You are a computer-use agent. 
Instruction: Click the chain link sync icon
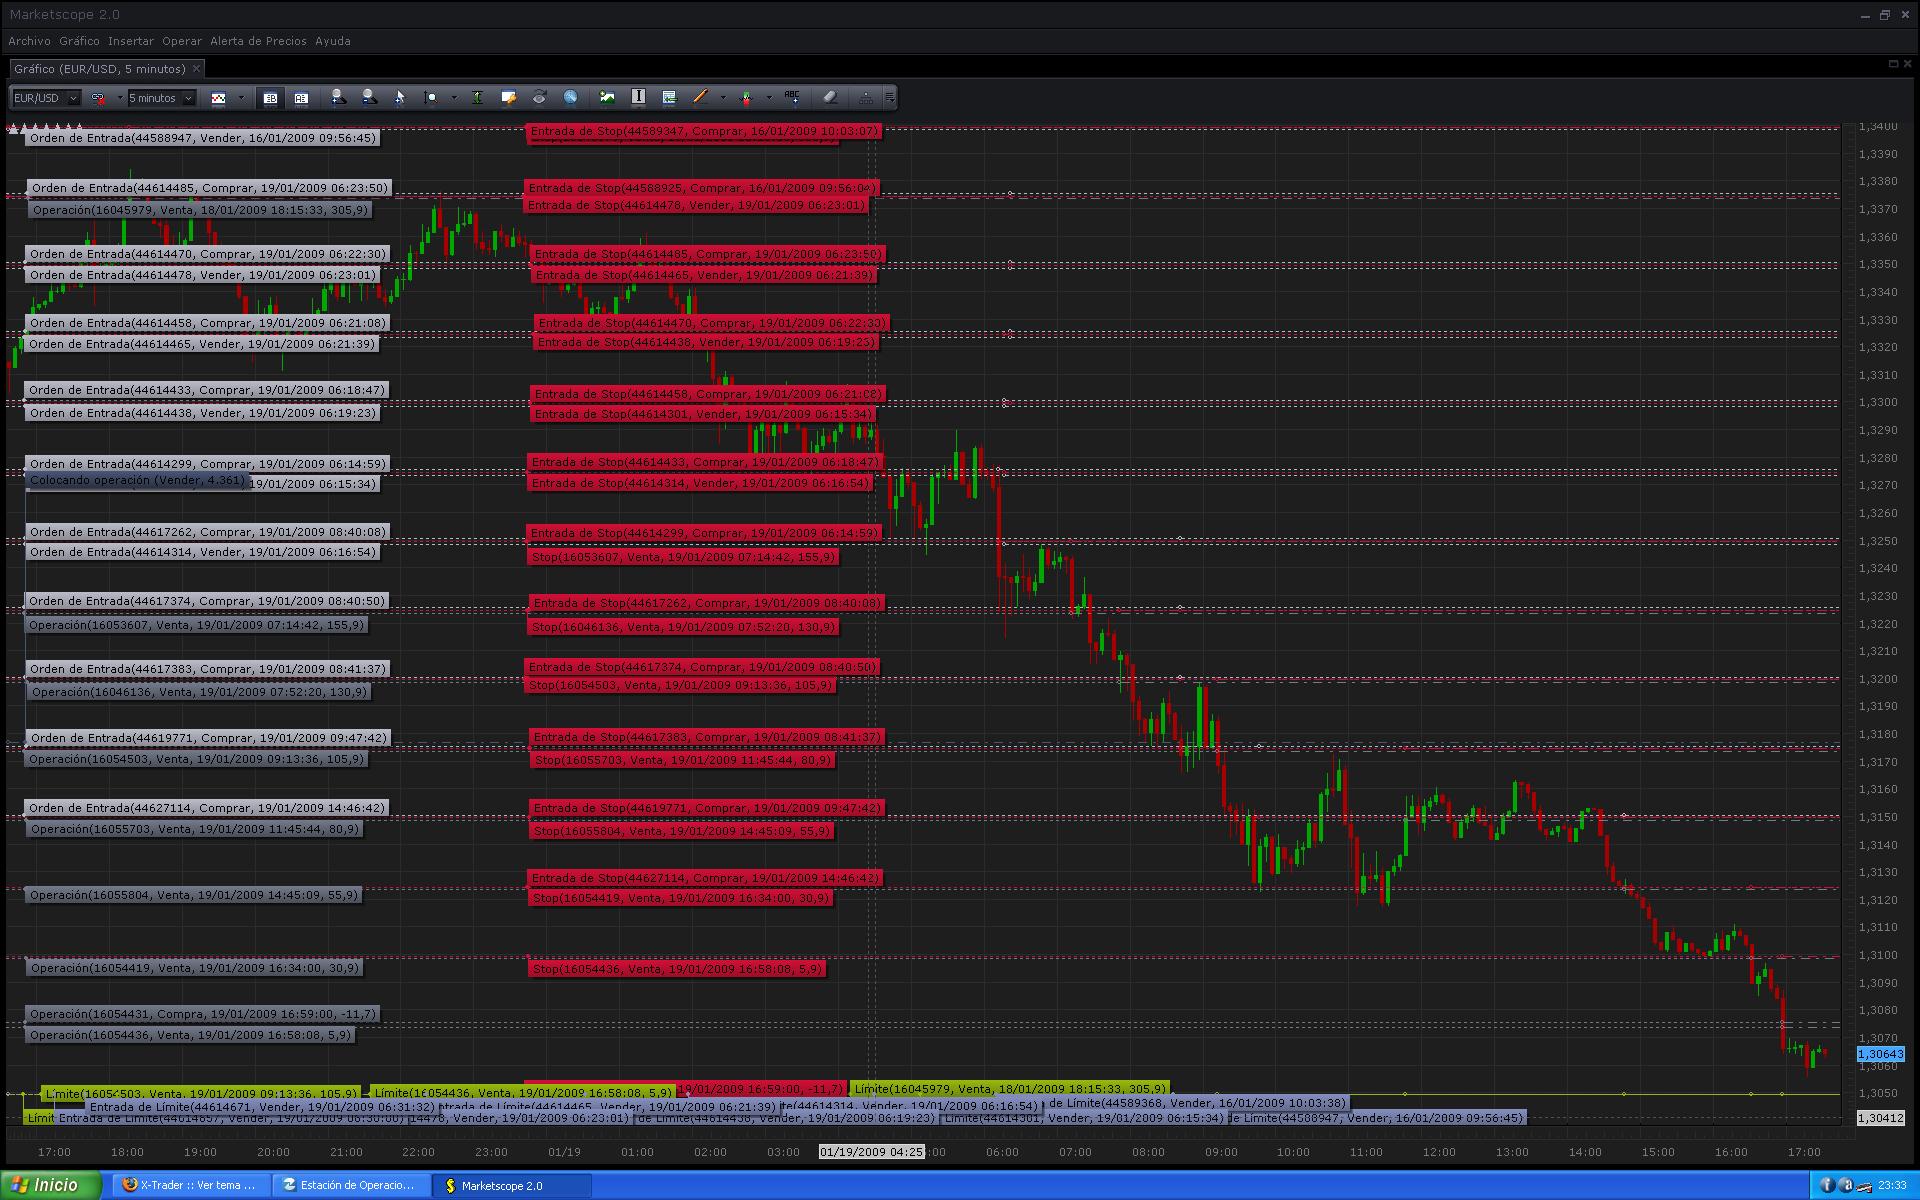[98, 98]
